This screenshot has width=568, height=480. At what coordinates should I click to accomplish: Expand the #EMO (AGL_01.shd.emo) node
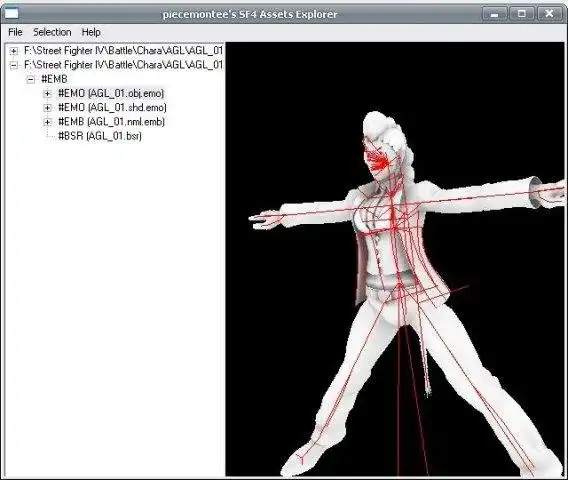(x=47, y=108)
